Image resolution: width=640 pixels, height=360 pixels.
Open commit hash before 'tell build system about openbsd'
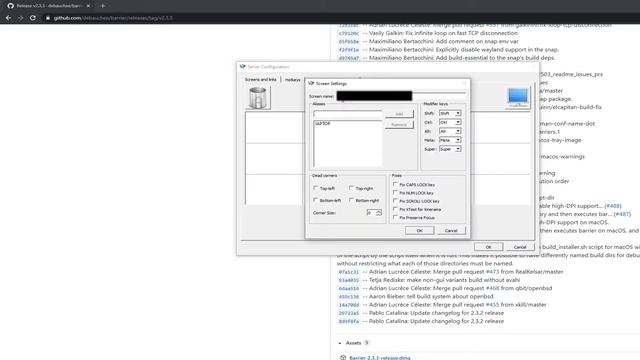(349, 297)
